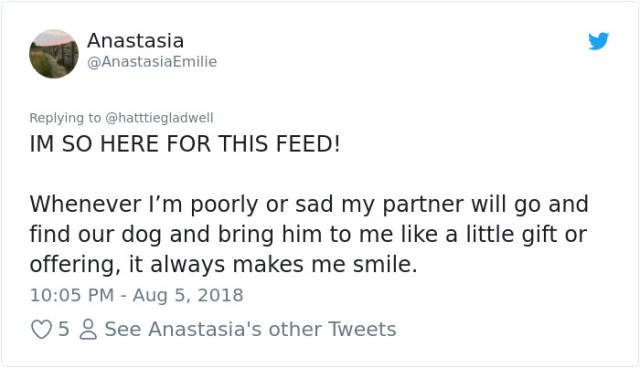Click the word 'offering' in the tweet
This screenshot has height=368, width=640.
pyautogui.click(x=75, y=265)
